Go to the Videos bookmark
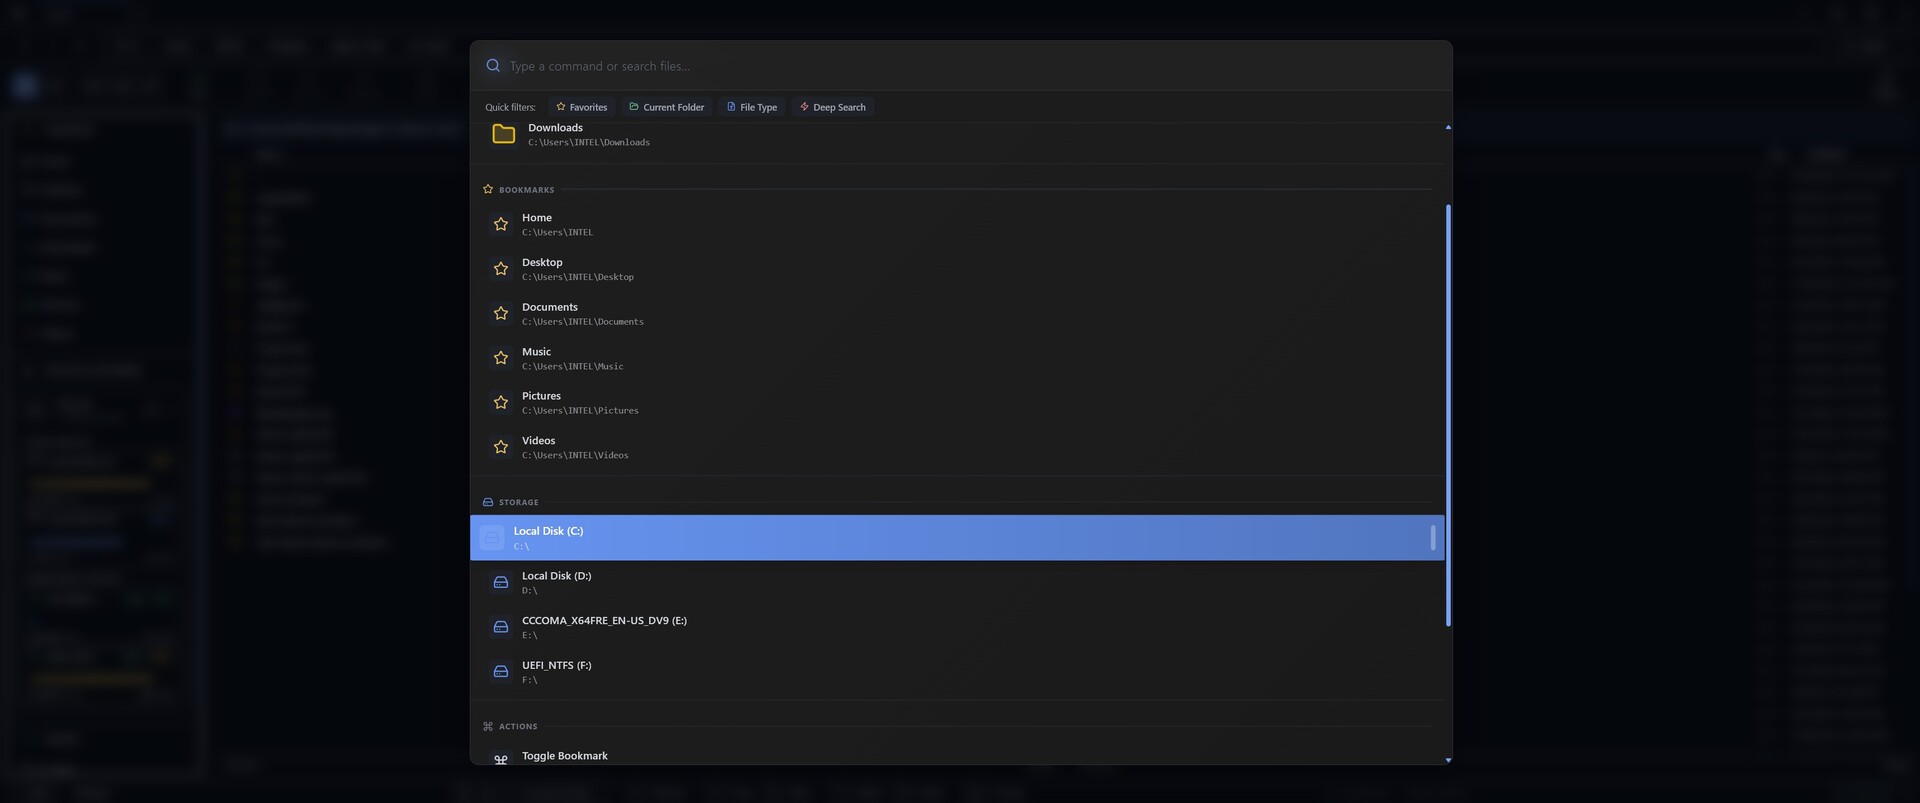 [x=957, y=447]
